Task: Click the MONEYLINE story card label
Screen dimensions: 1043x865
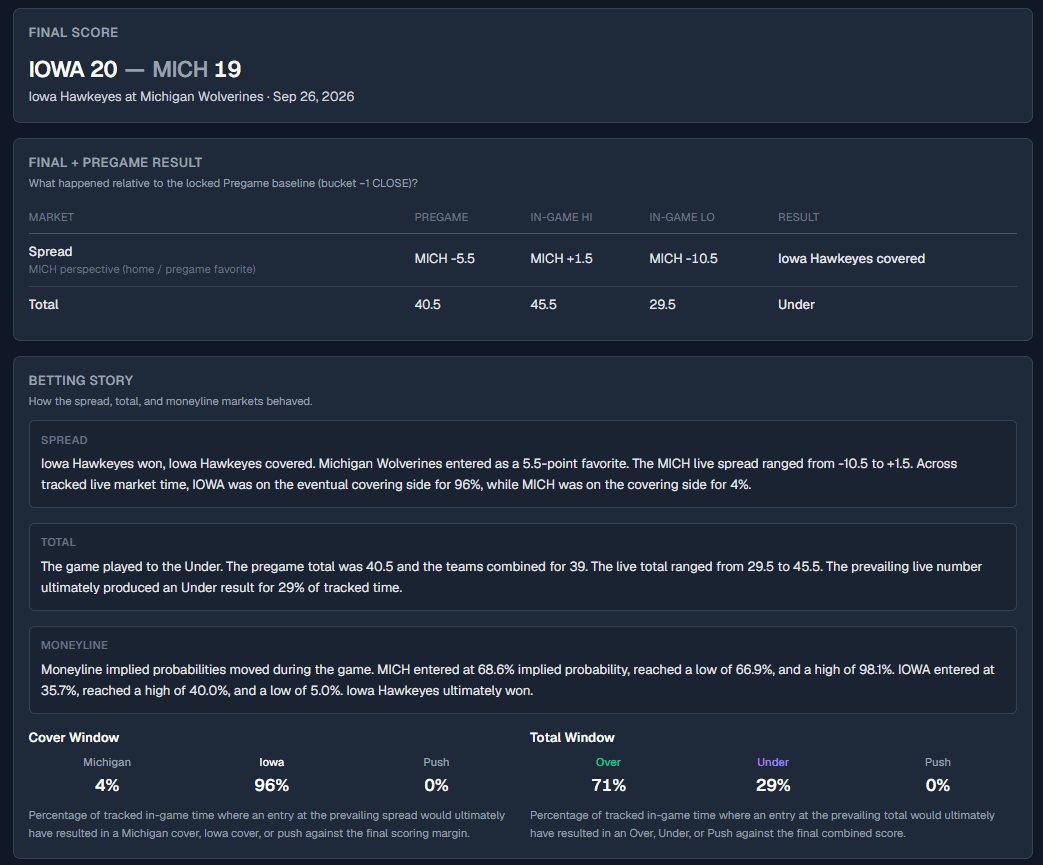Action: click(74, 645)
